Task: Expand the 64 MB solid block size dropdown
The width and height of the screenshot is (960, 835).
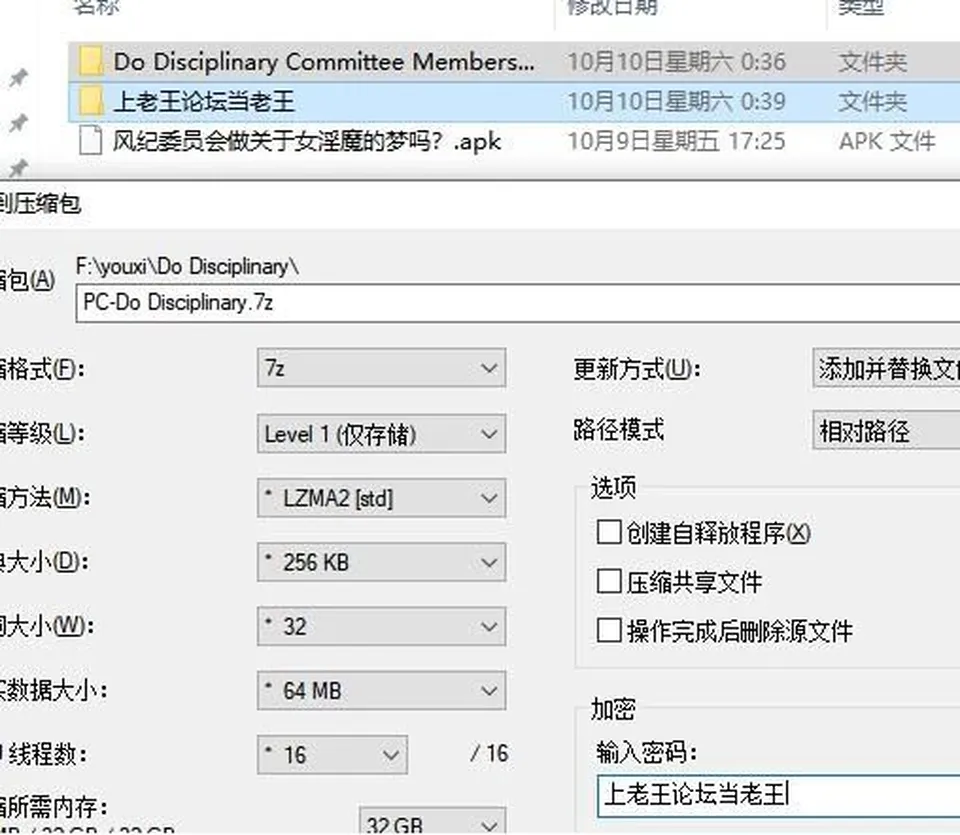Action: 381,691
